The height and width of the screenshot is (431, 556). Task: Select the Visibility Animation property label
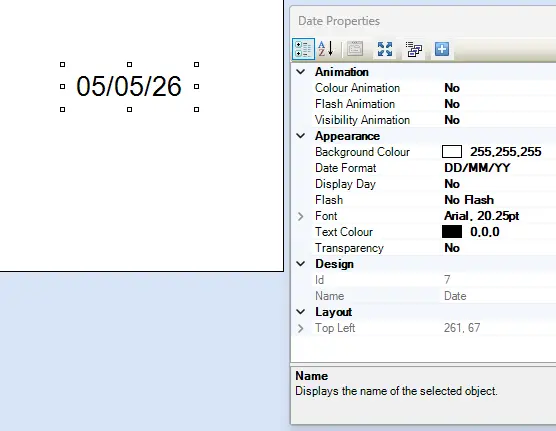pos(362,120)
